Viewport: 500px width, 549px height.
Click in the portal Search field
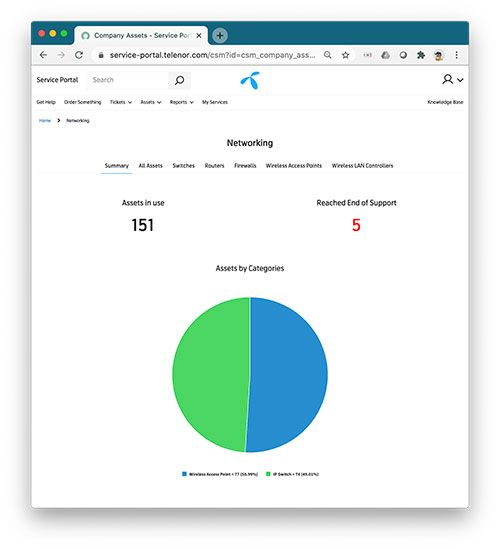[x=128, y=80]
